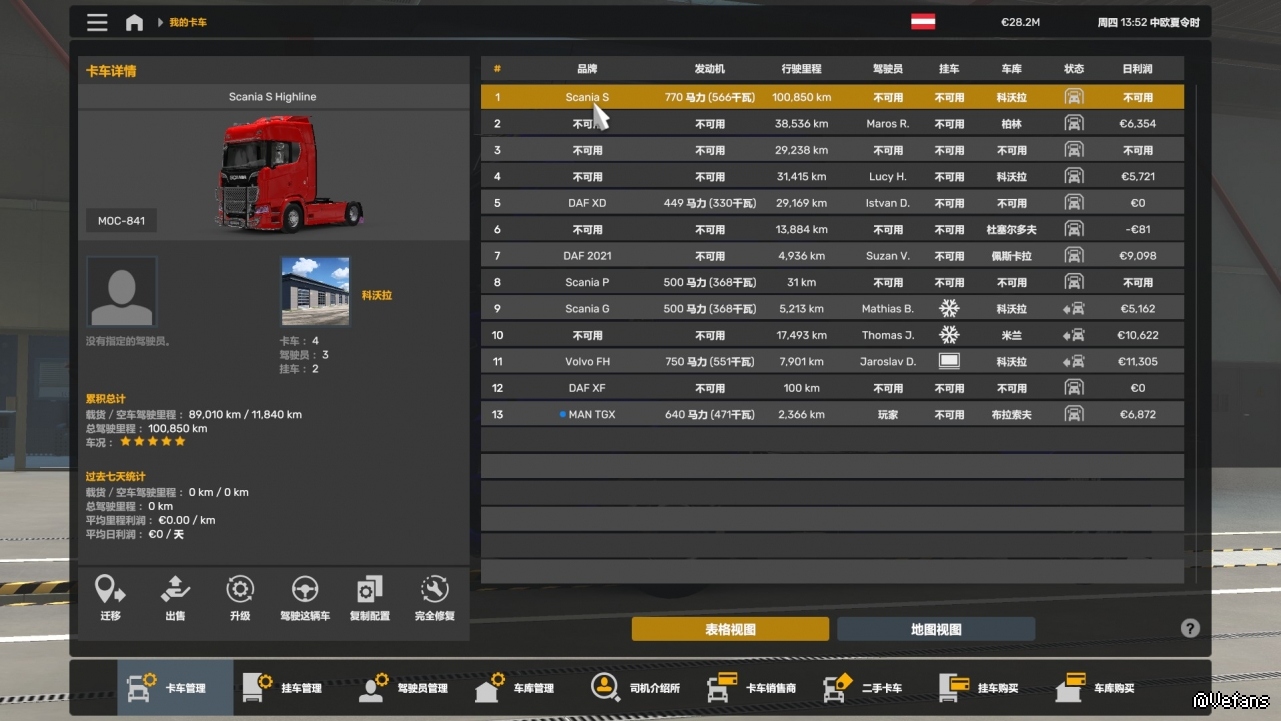Select the 'Scania S' brand cell
1281x721 pixels.
[x=587, y=97]
